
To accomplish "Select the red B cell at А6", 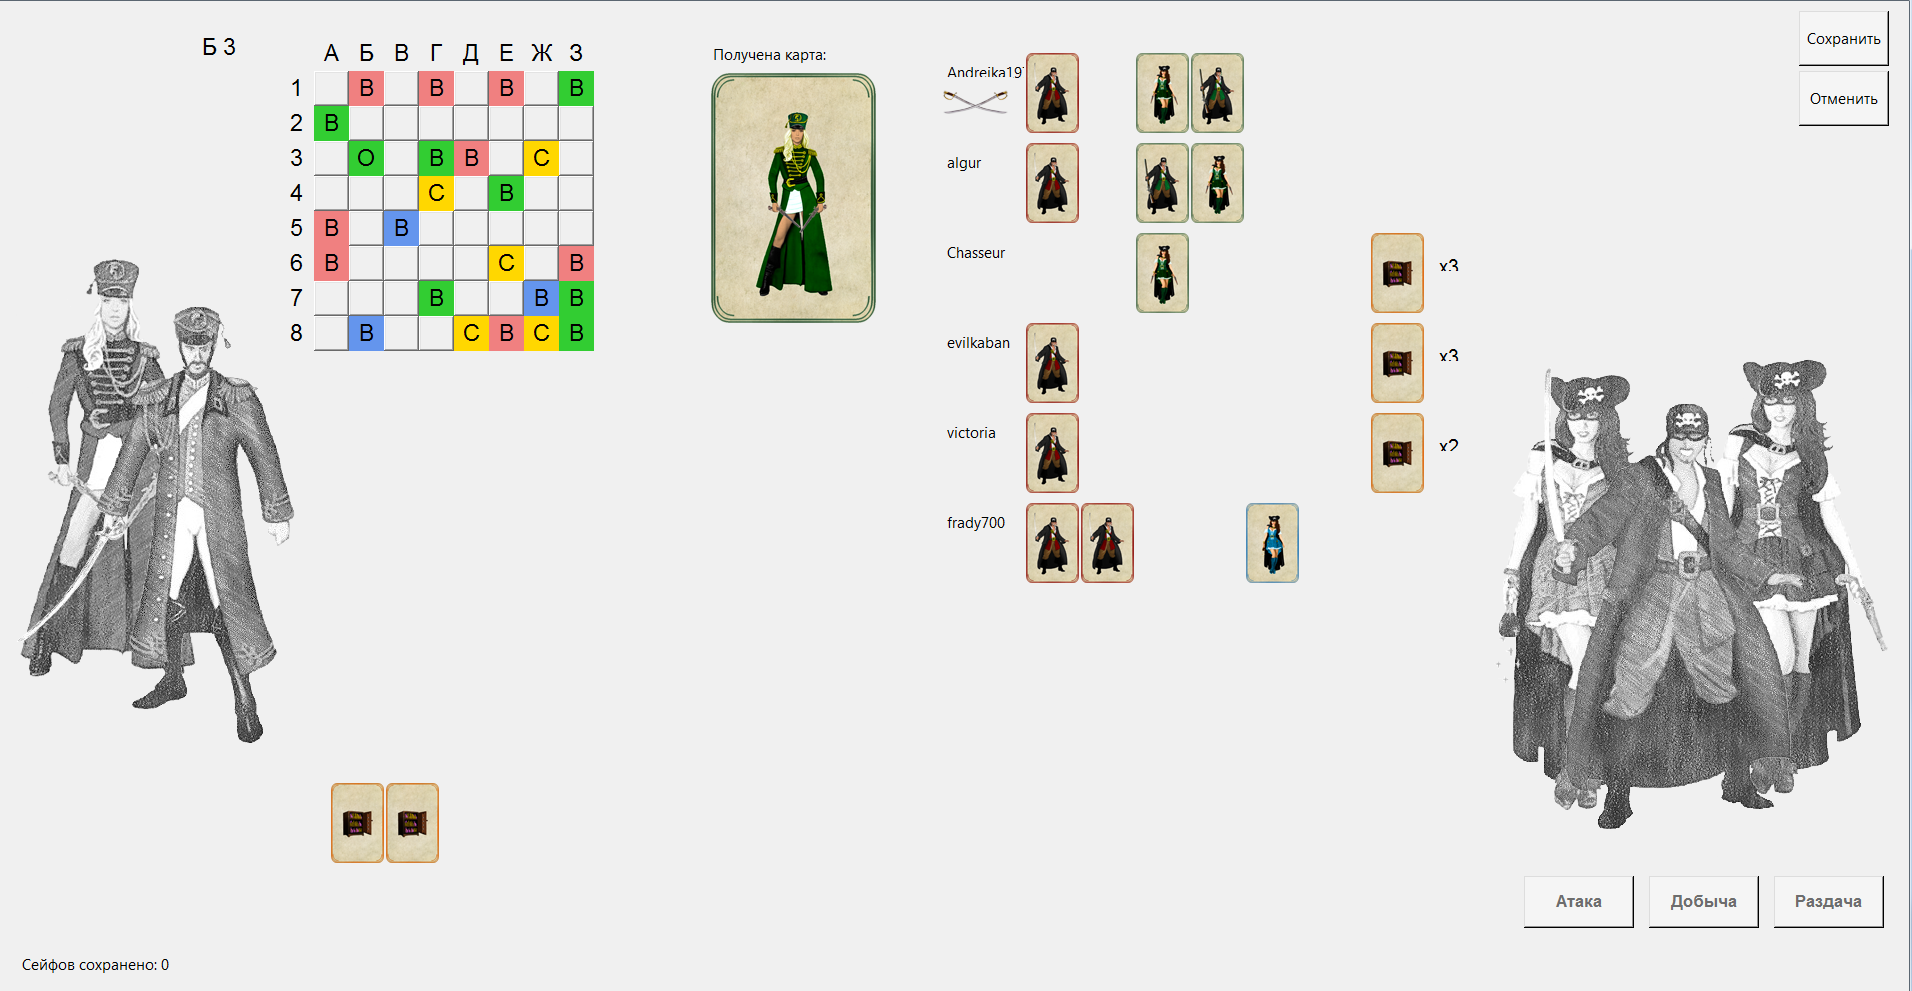I will pyautogui.click(x=331, y=263).
